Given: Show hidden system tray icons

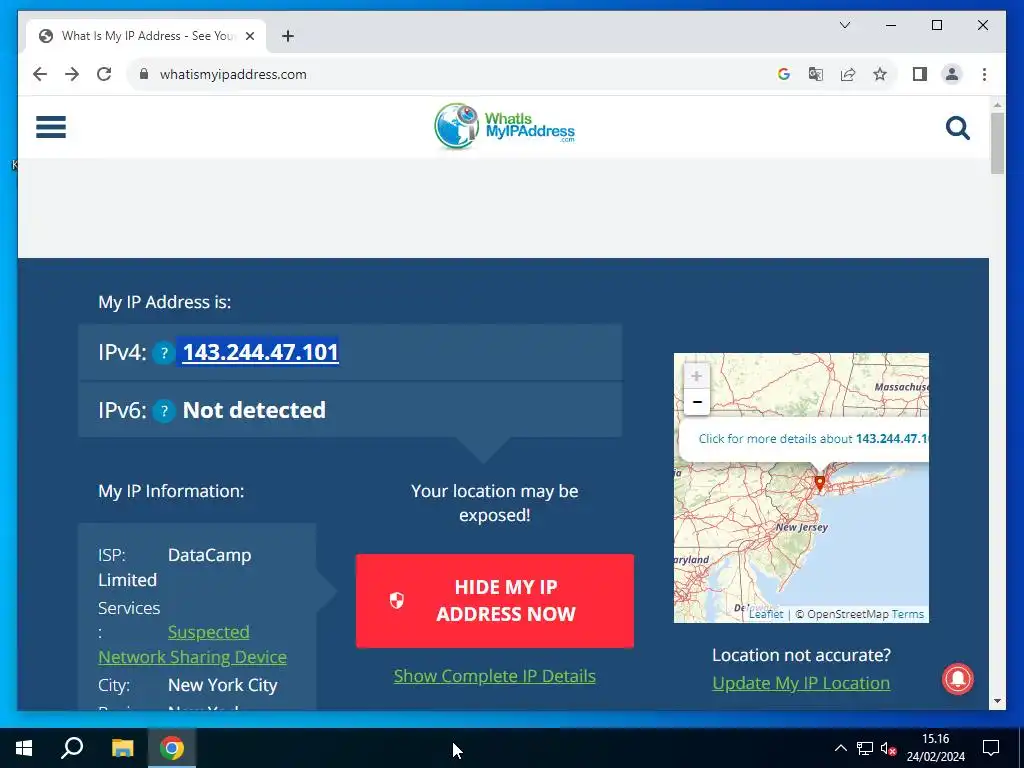Looking at the screenshot, I should click(x=840, y=748).
